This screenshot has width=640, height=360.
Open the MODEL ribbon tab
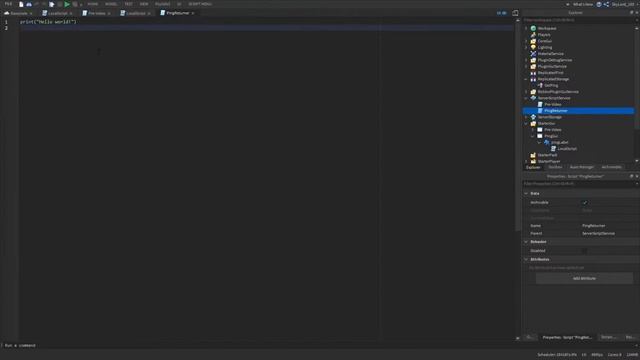point(111,4)
